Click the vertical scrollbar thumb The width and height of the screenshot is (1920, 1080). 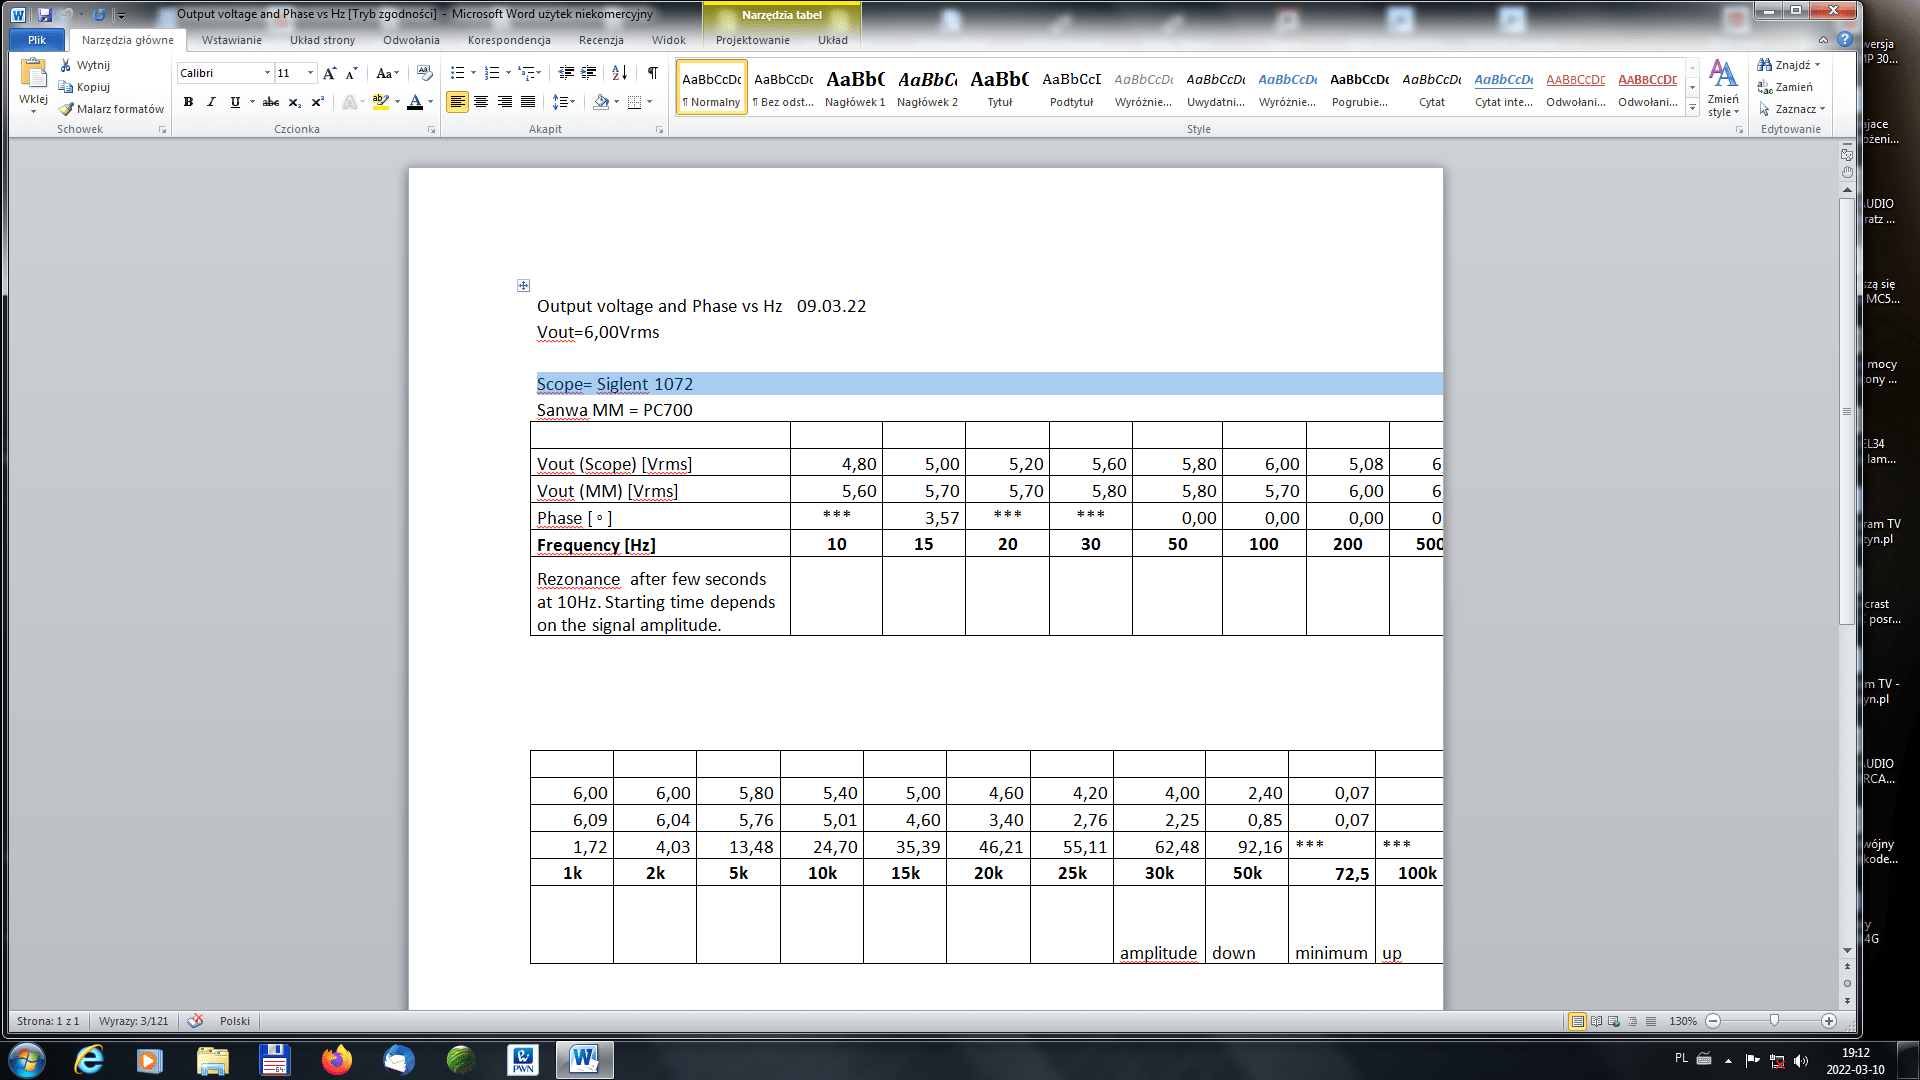[x=1847, y=410]
